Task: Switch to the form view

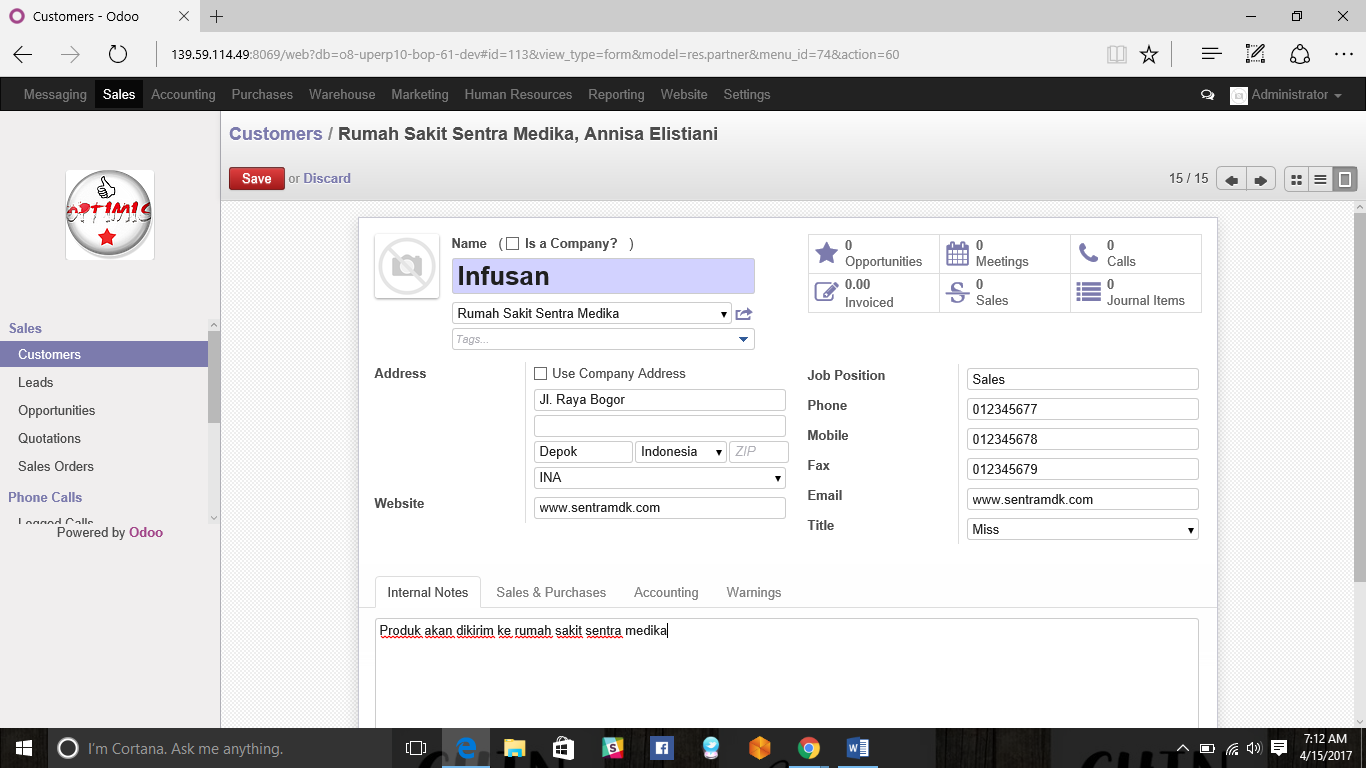Action: pyautogui.click(x=1345, y=180)
